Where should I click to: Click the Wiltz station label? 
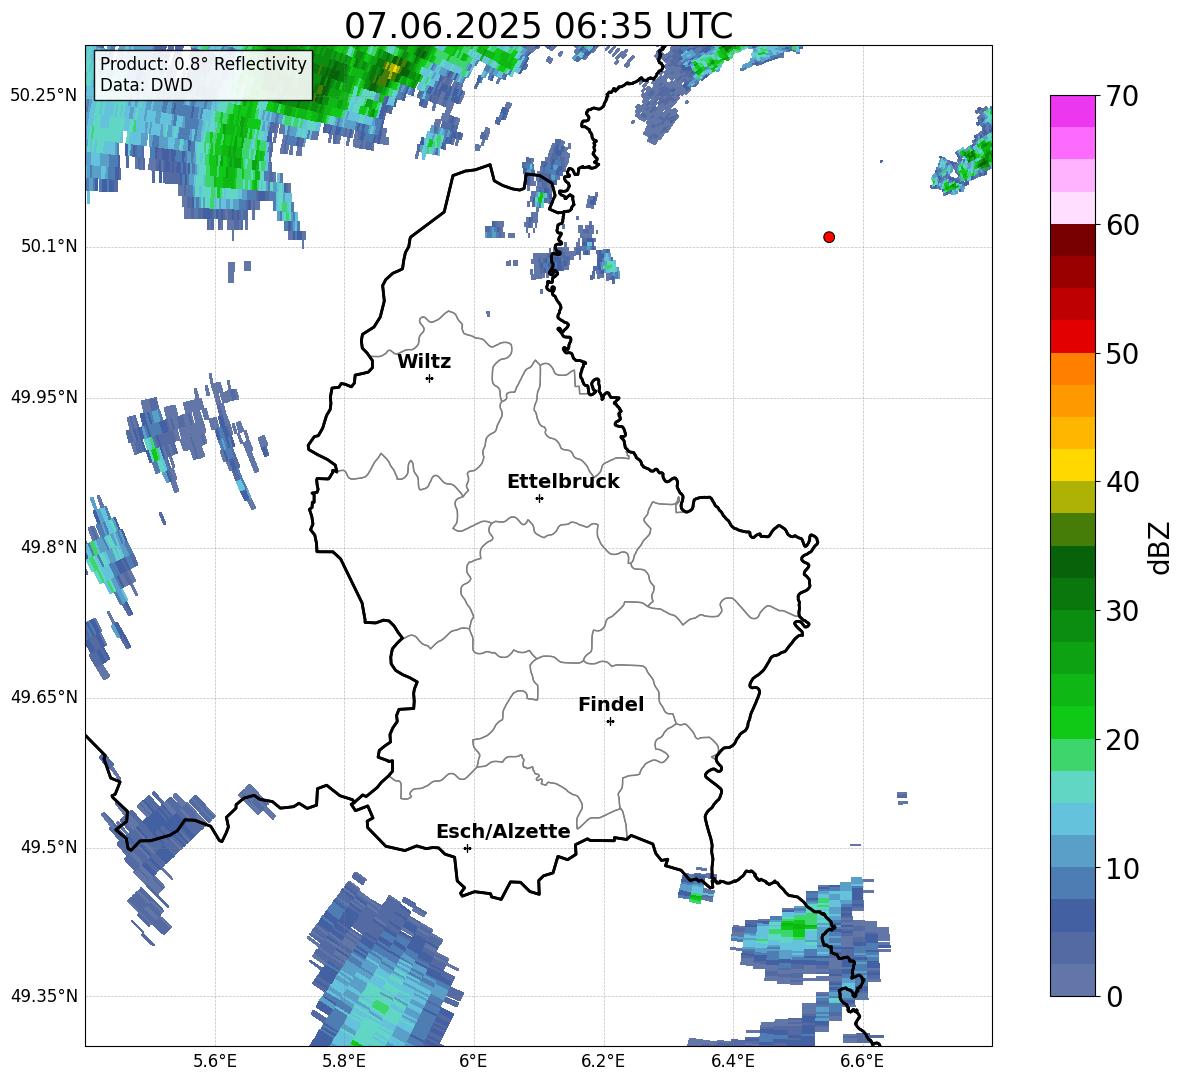pyautogui.click(x=424, y=362)
